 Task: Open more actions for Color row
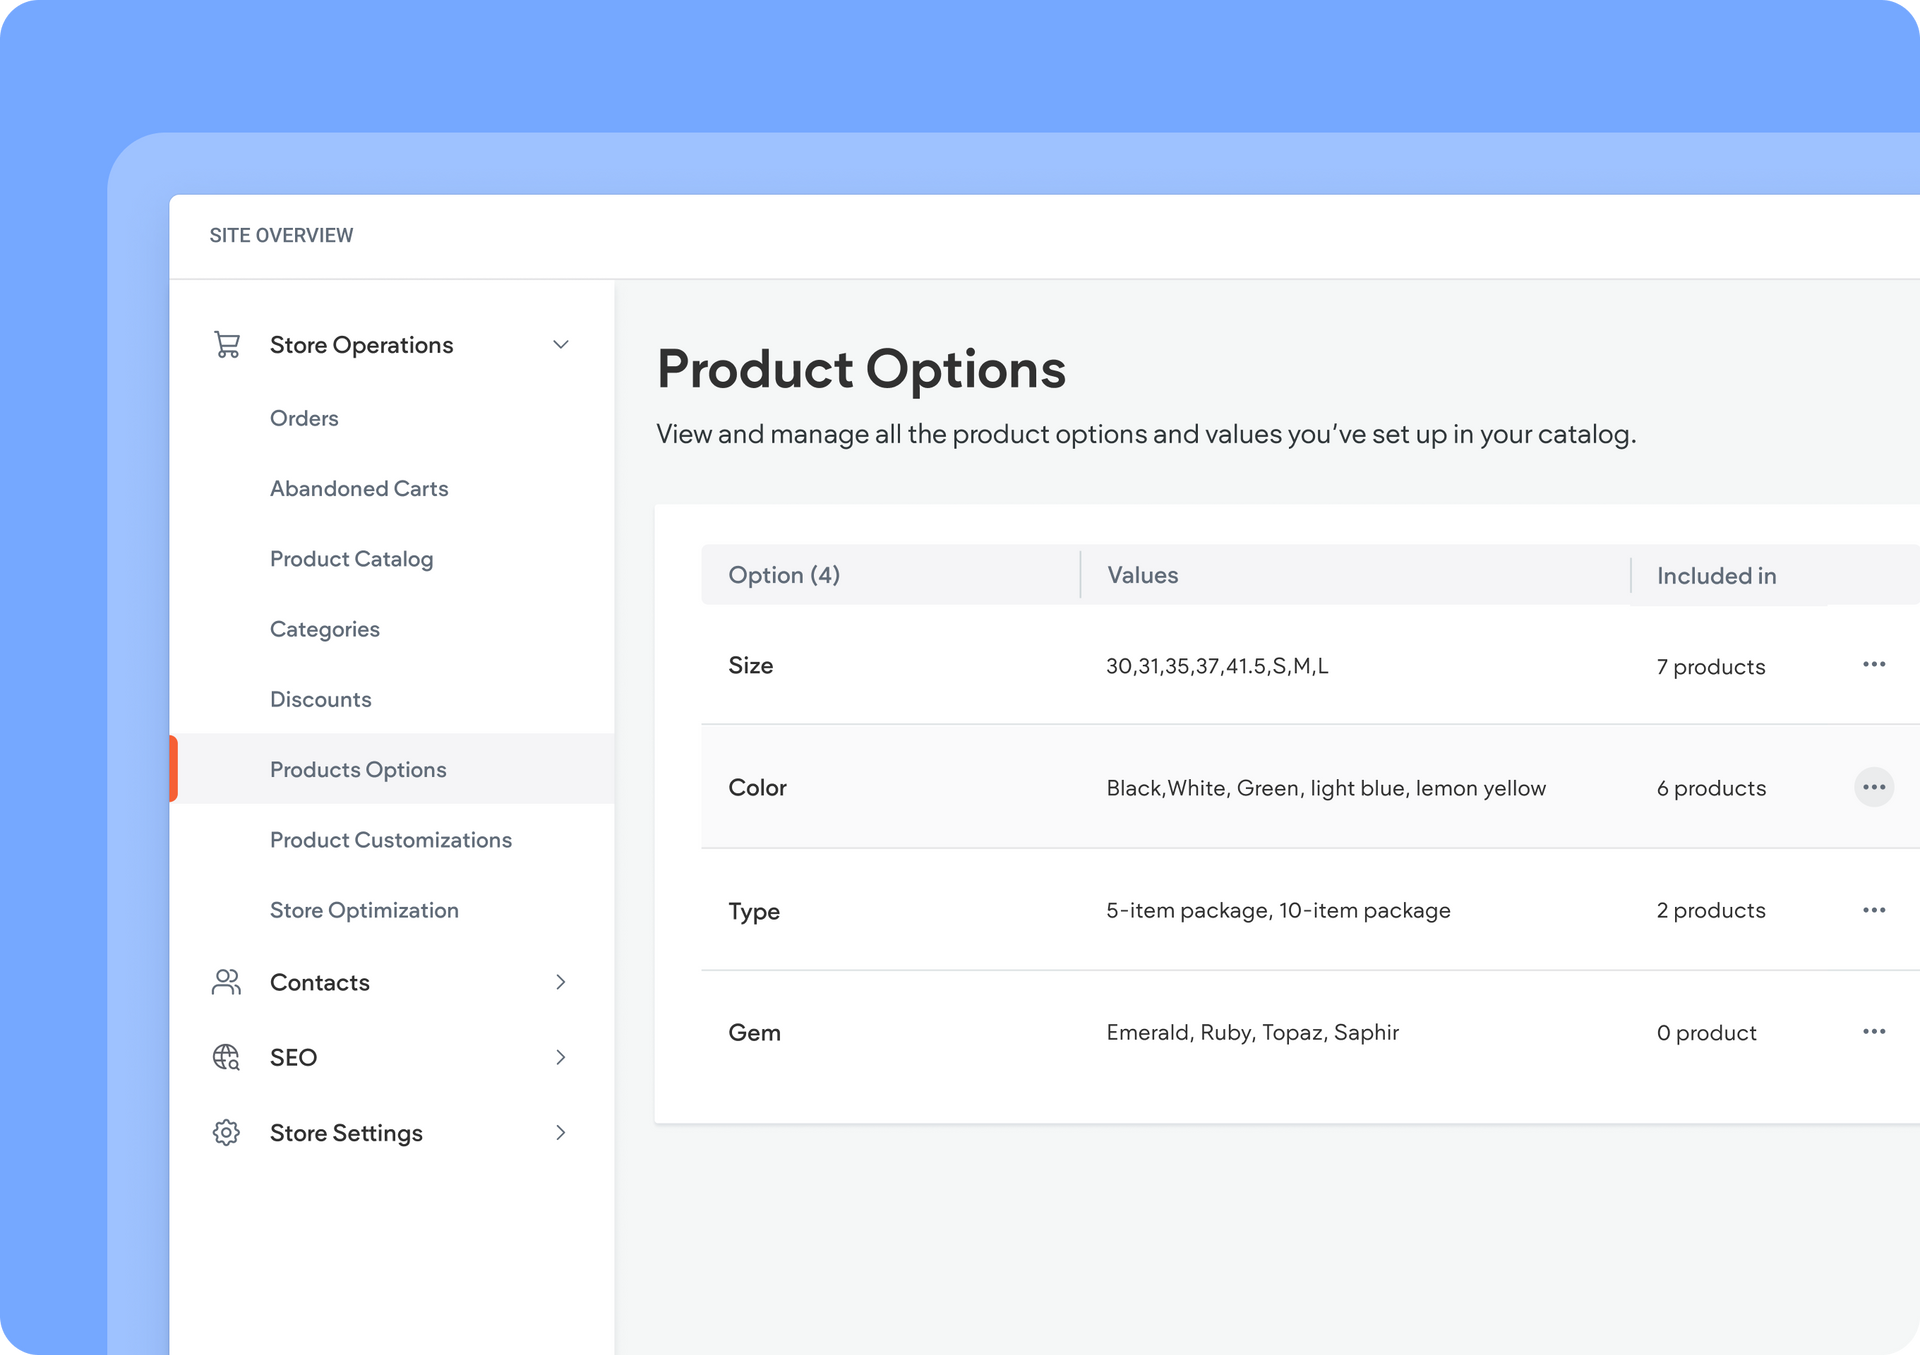(1874, 787)
